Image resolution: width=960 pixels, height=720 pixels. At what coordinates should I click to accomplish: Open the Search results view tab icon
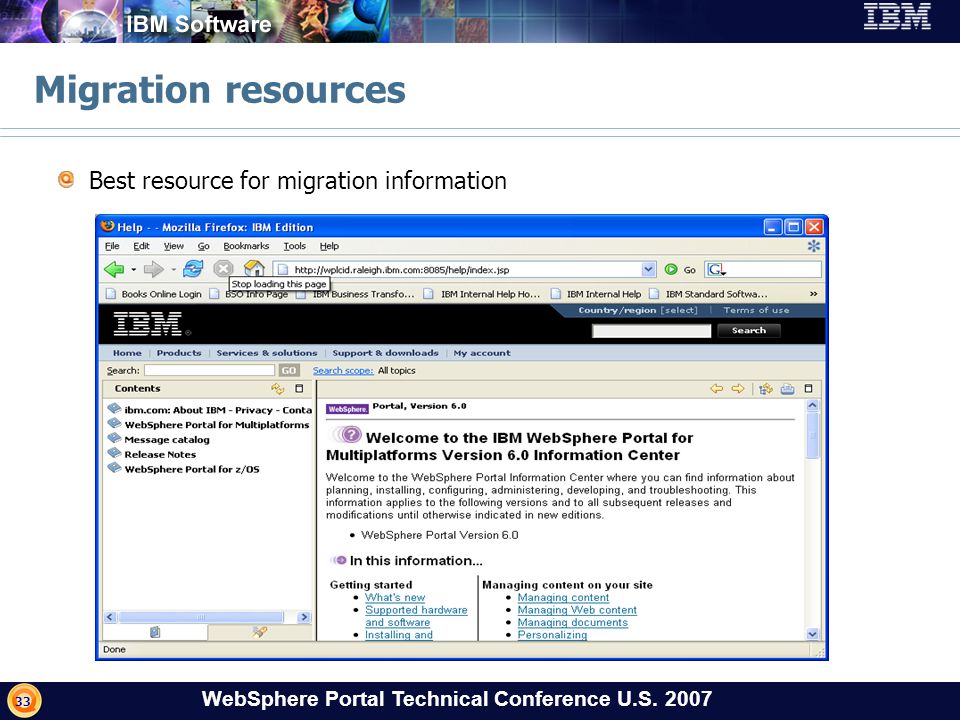260,632
